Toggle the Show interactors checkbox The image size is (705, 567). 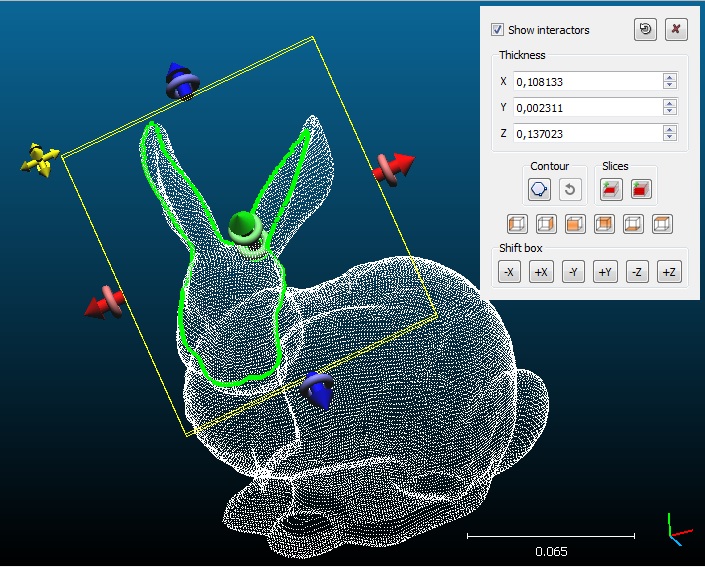(497, 30)
